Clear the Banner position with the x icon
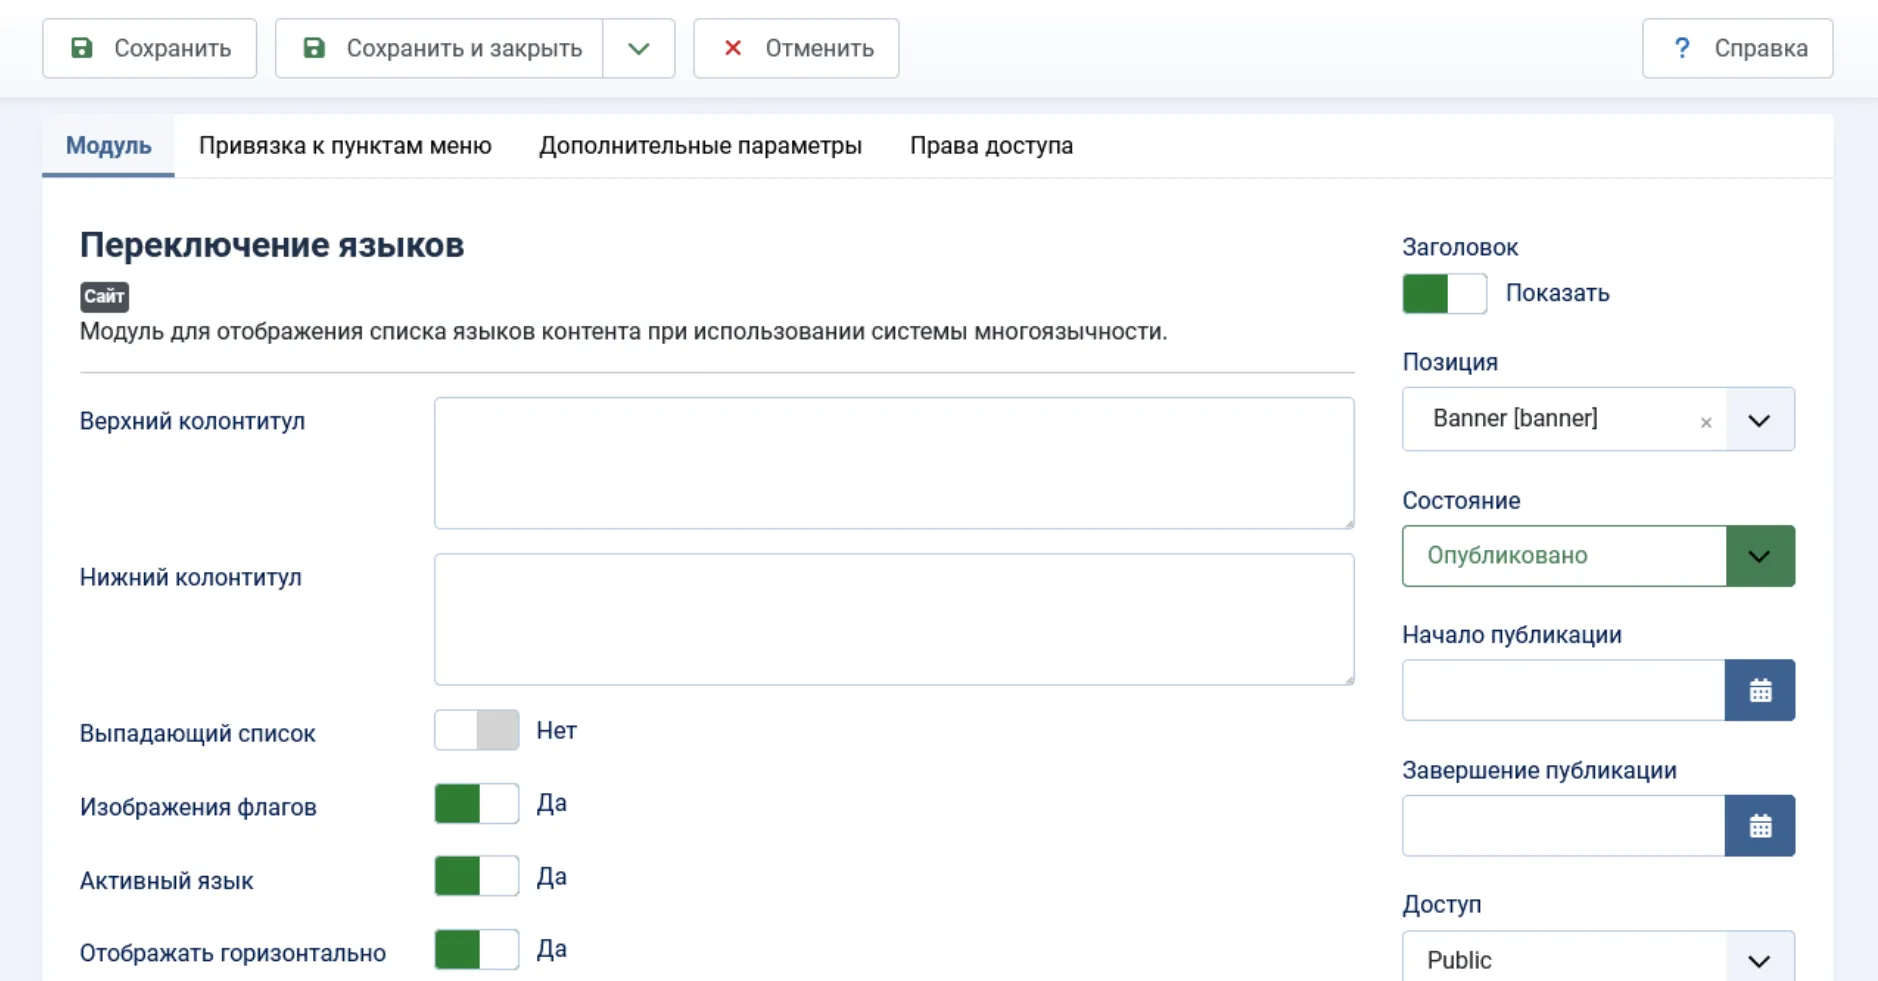 coord(1706,422)
